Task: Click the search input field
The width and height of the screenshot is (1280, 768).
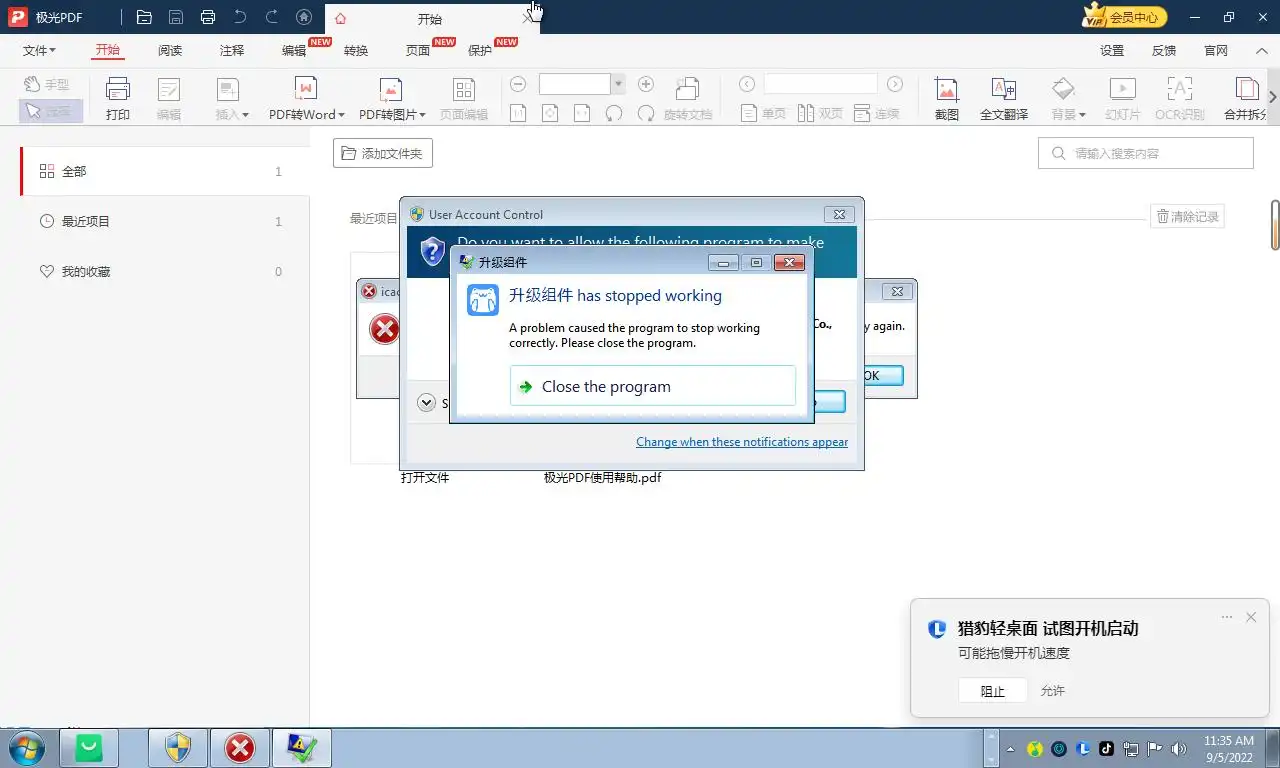Action: (1146, 153)
